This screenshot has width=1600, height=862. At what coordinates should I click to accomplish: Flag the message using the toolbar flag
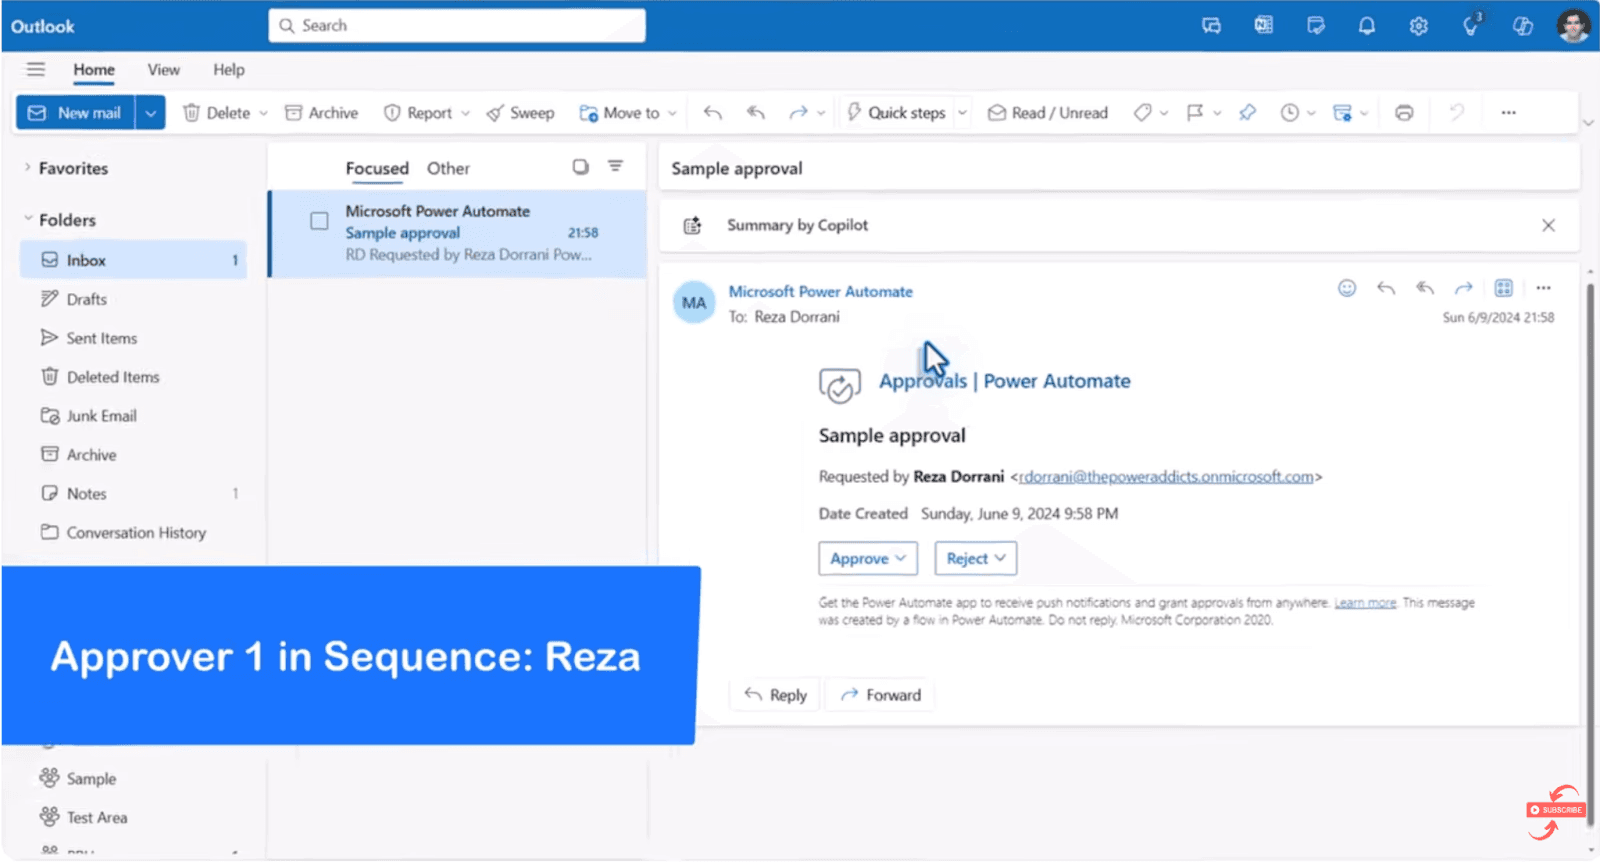click(x=1195, y=113)
